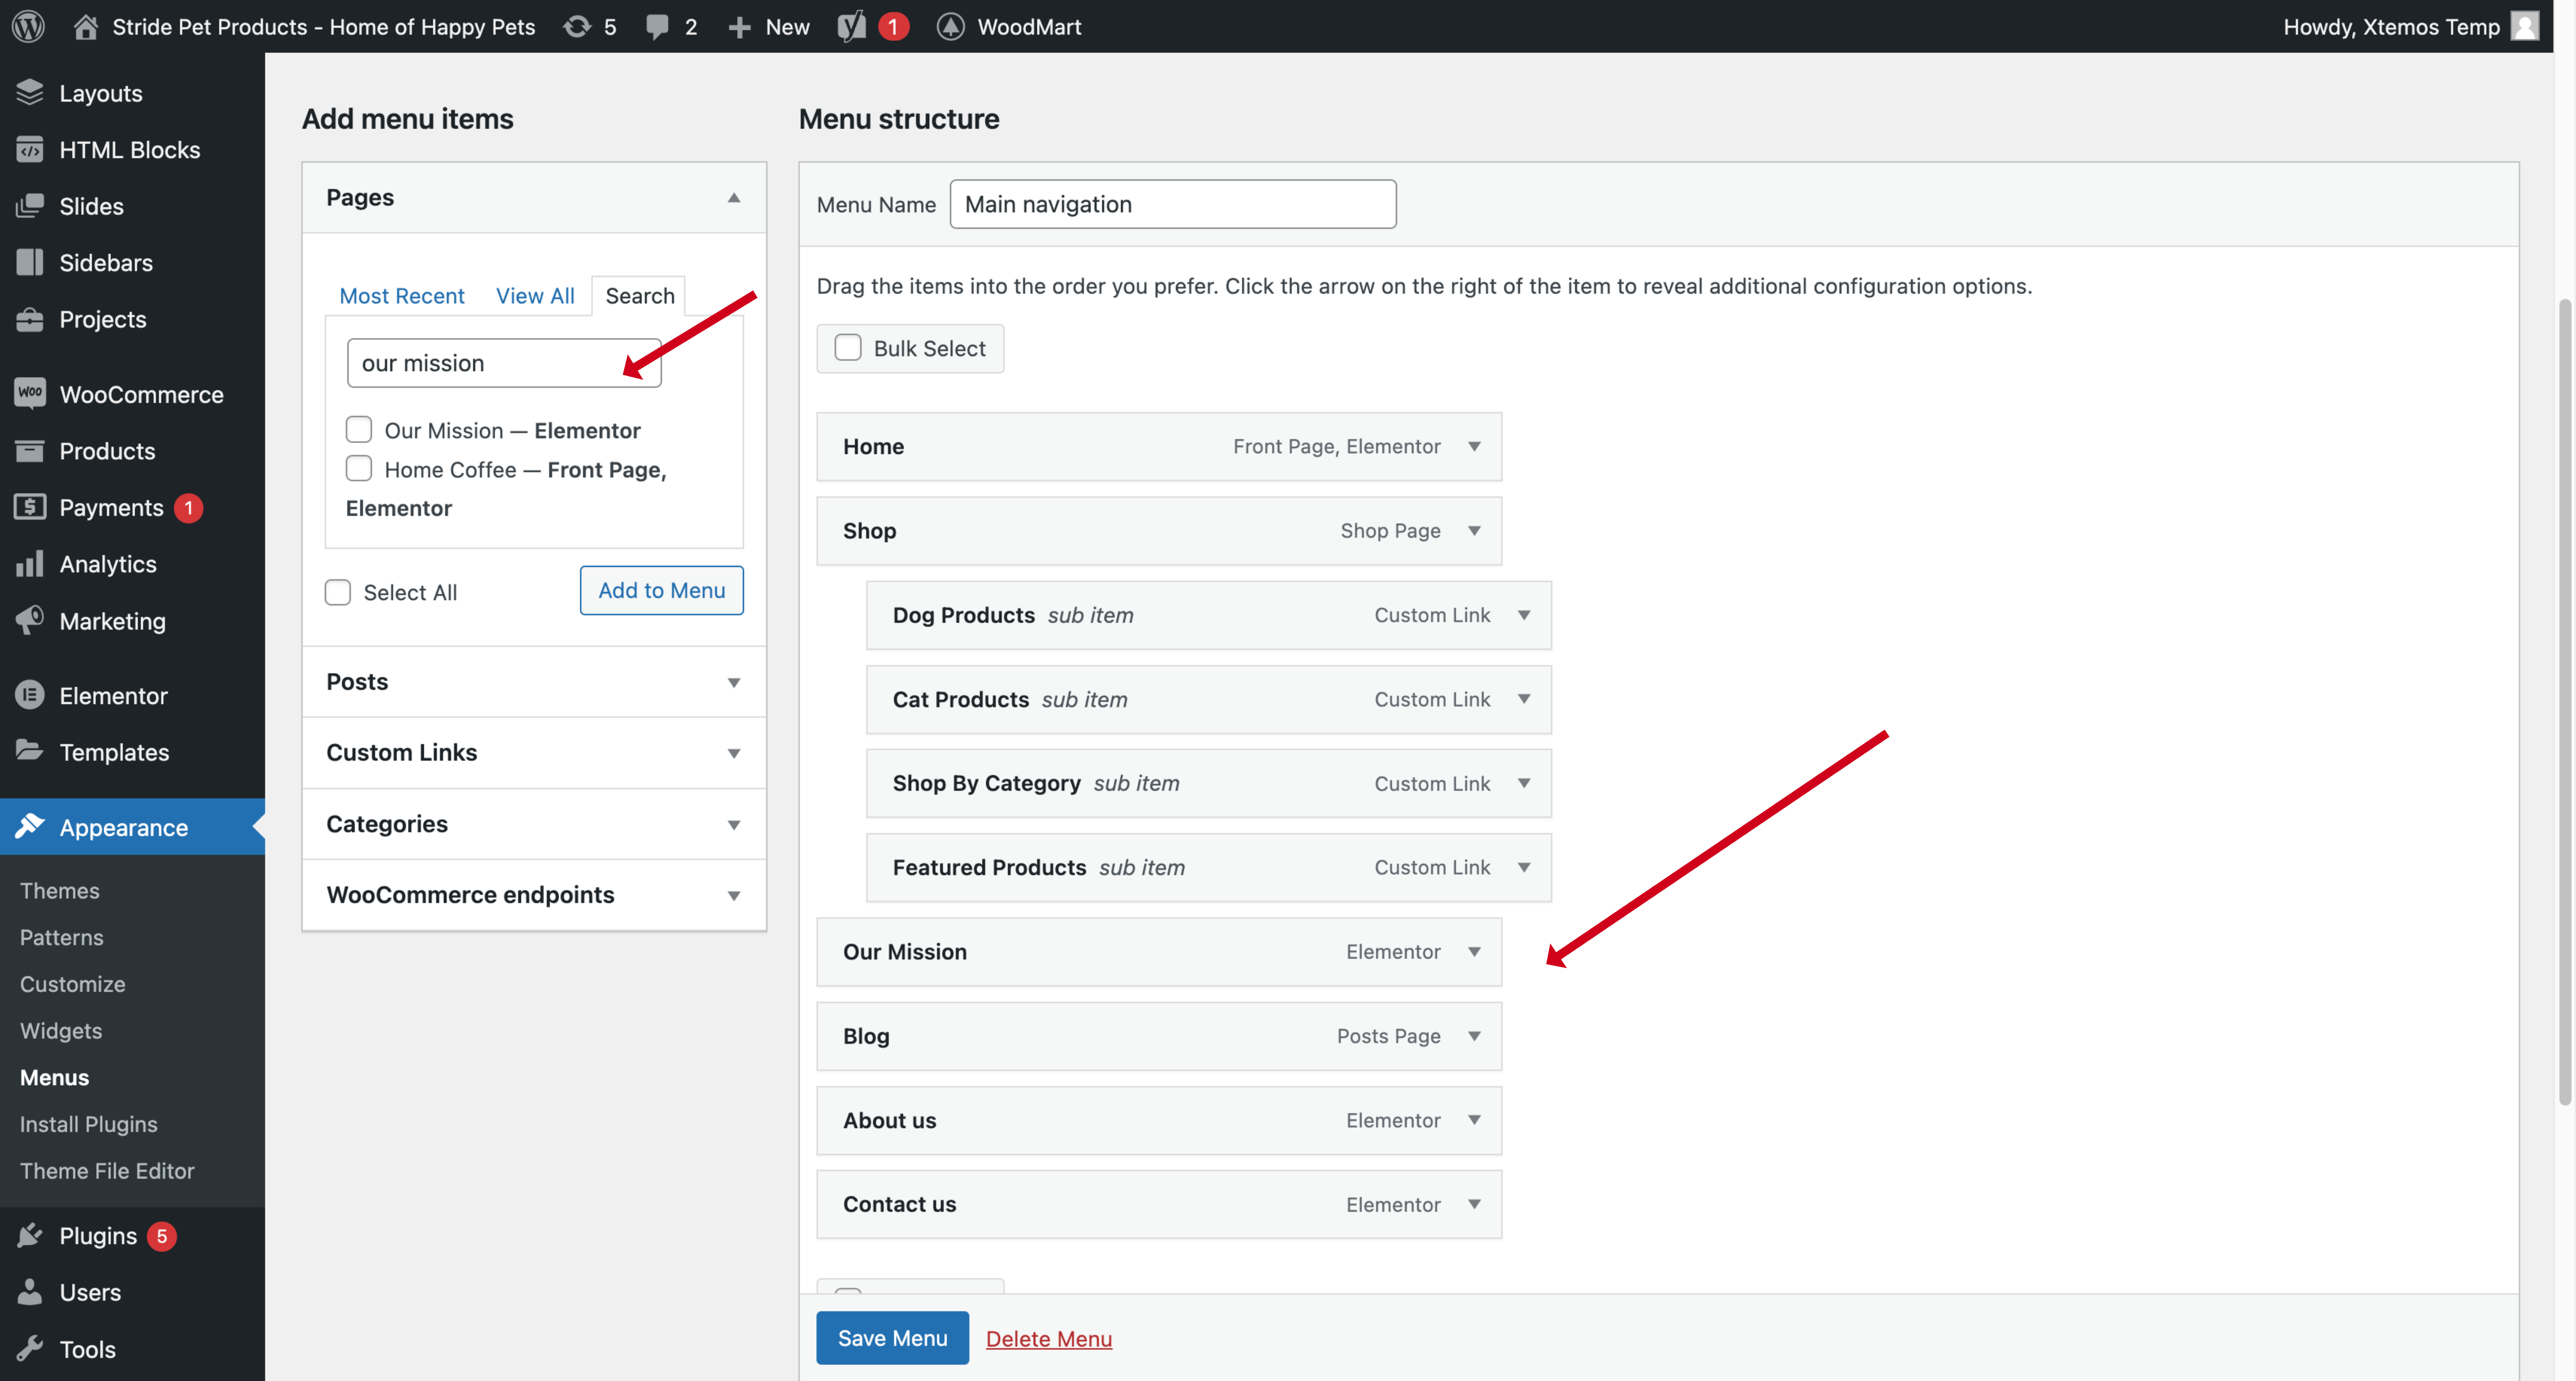Expand the Categories panel
Screen dimensions: 2576x1381
(x=534, y=824)
